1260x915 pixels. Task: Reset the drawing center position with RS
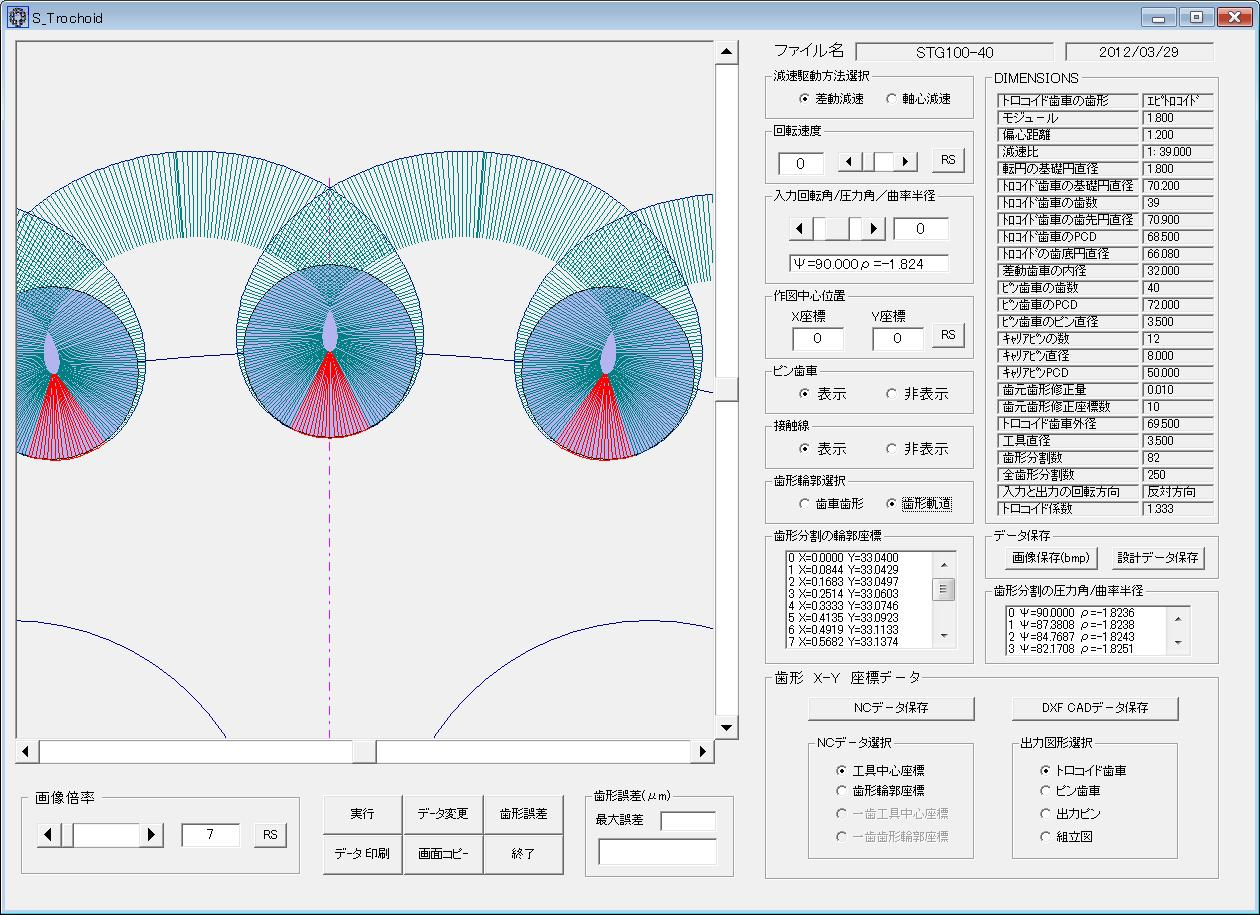[x=948, y=335]
